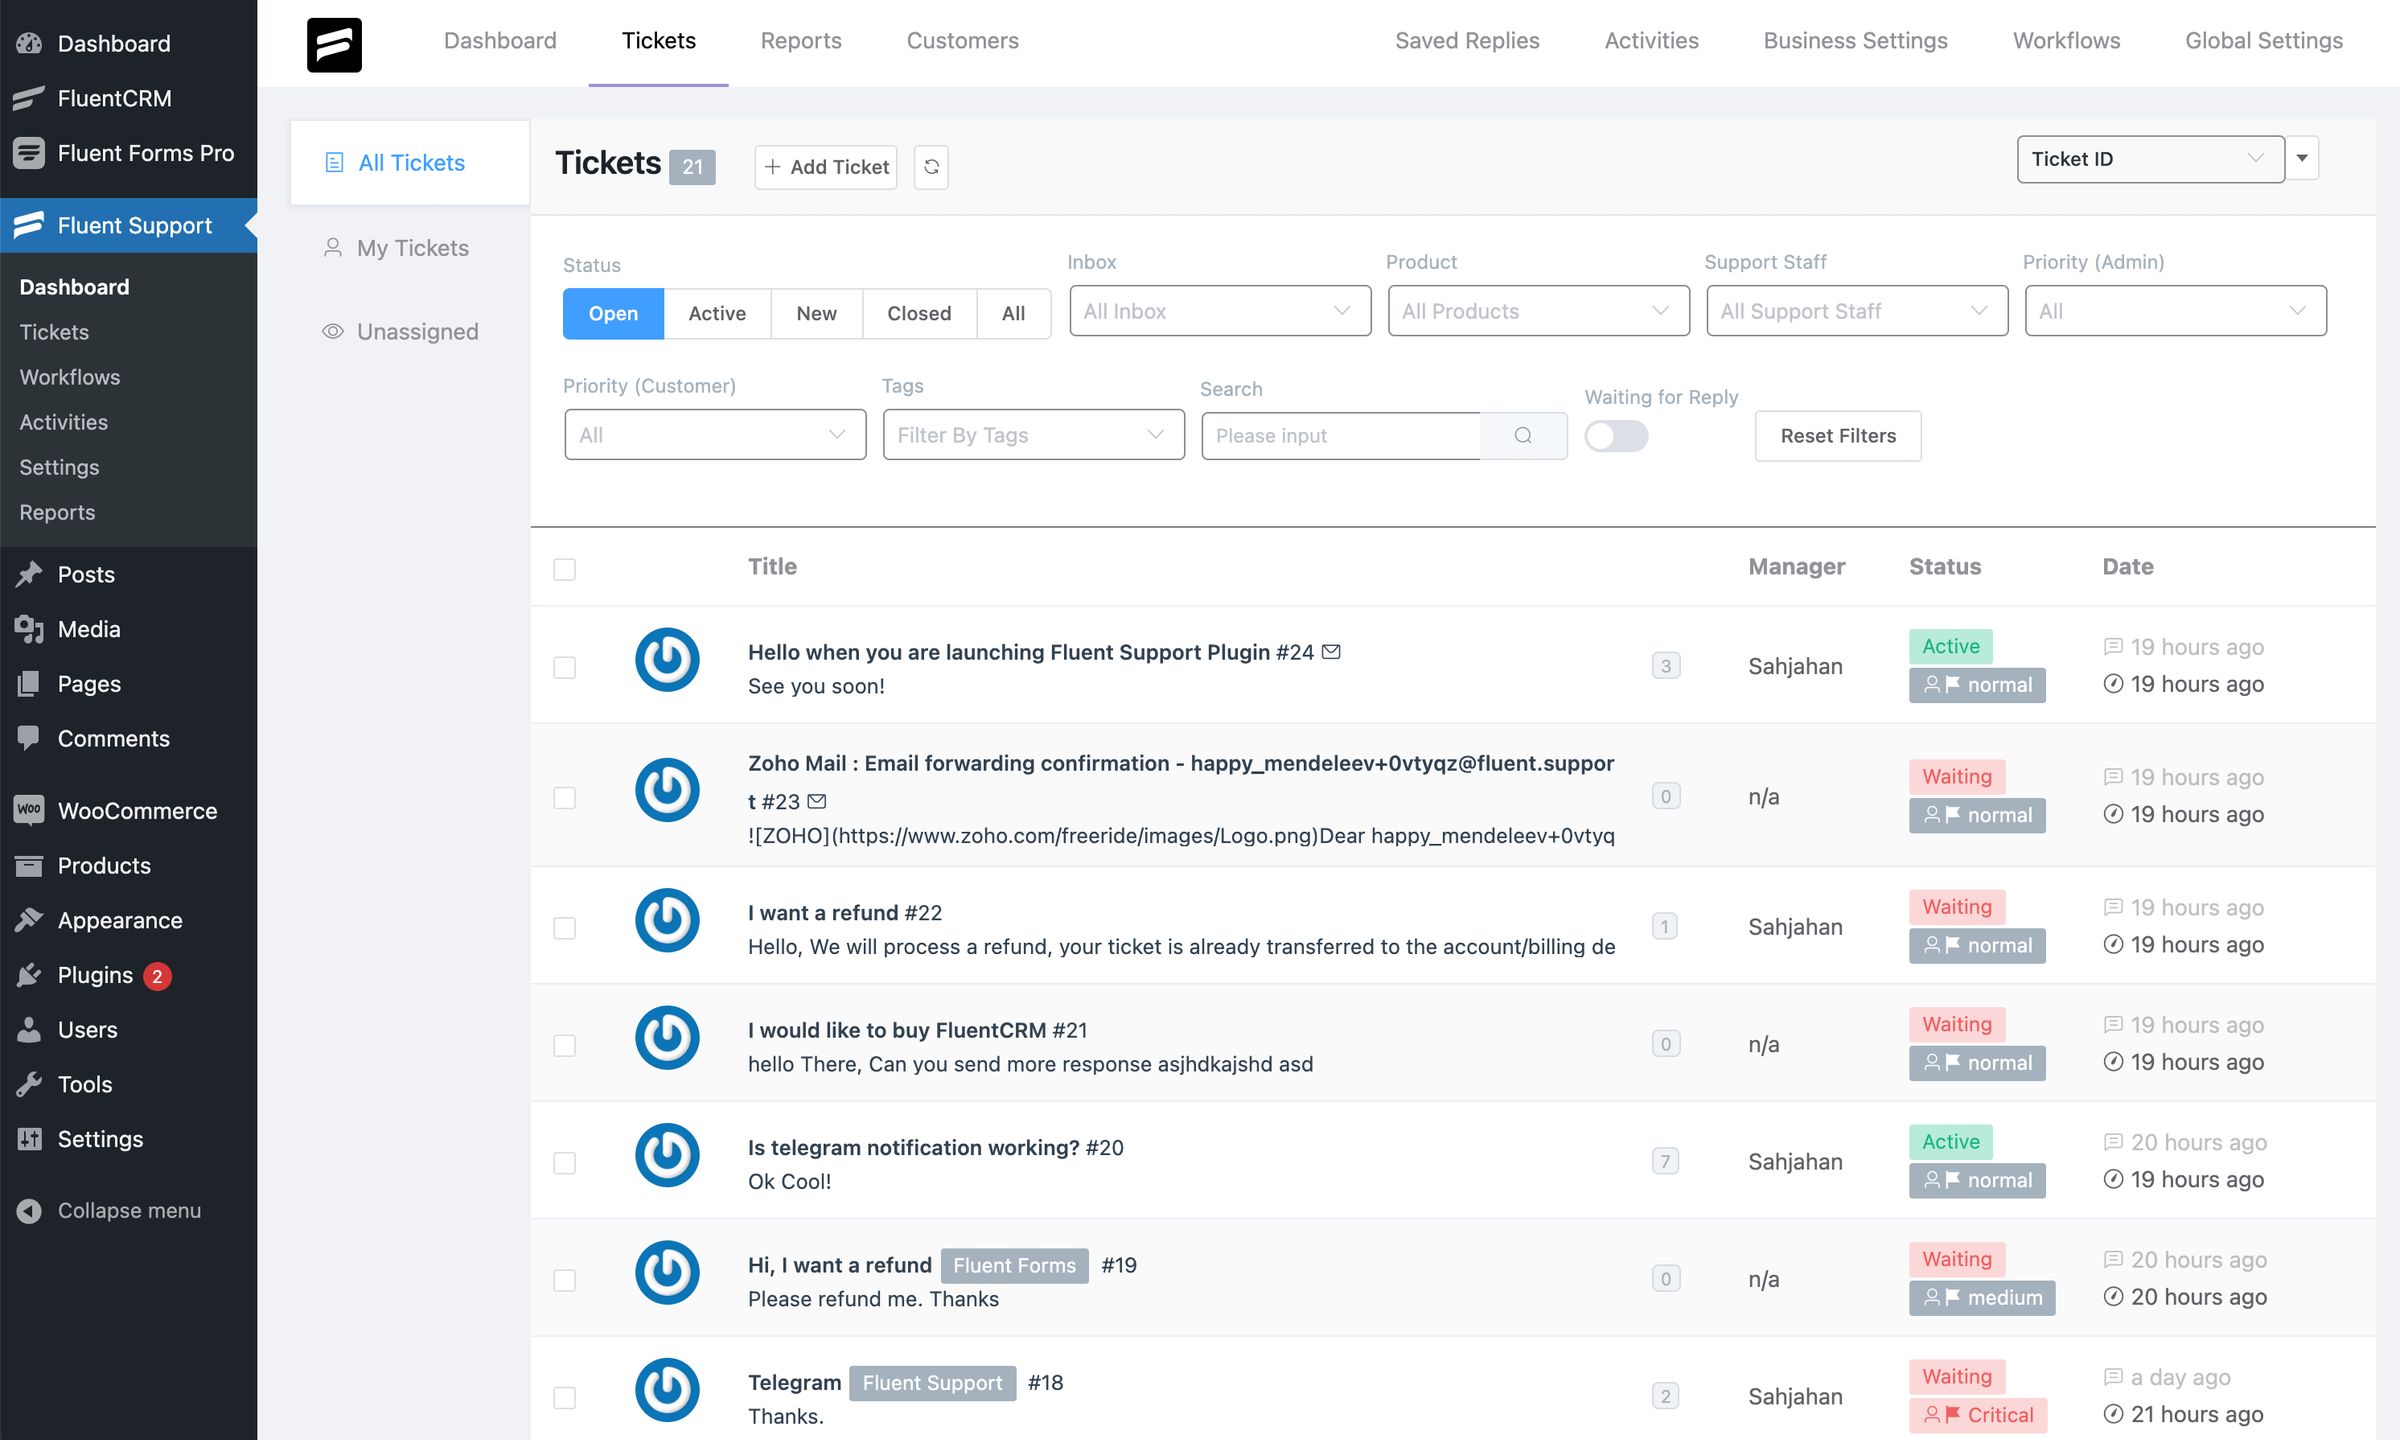Expand the All Products filter dropdown
2400x1440 pixels.
pos(1537,311)
